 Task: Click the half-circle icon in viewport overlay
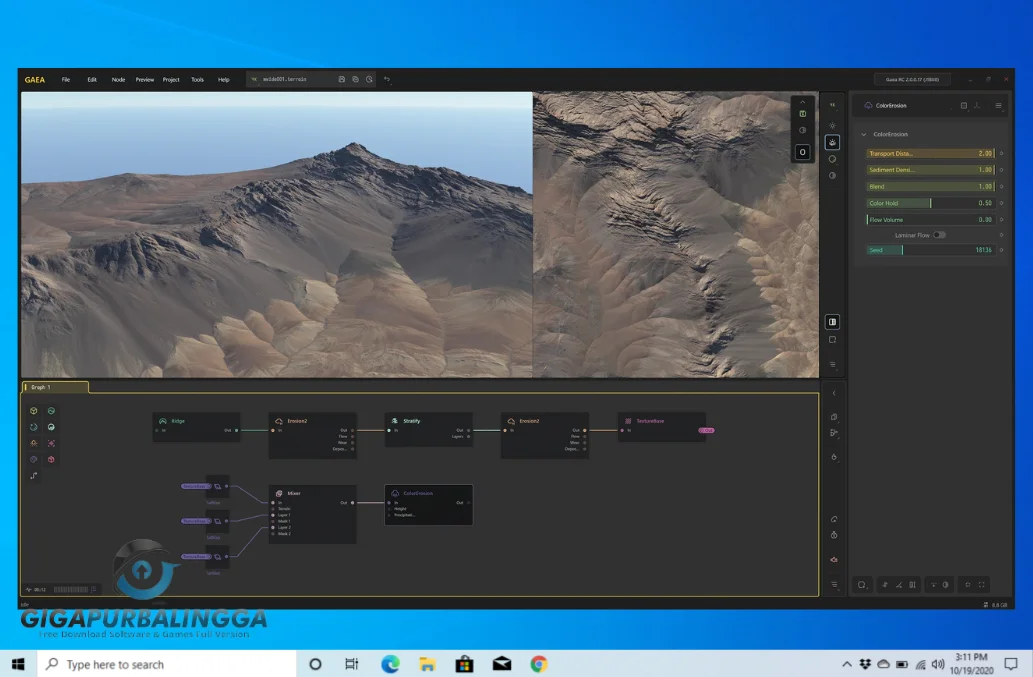(802, 130)
